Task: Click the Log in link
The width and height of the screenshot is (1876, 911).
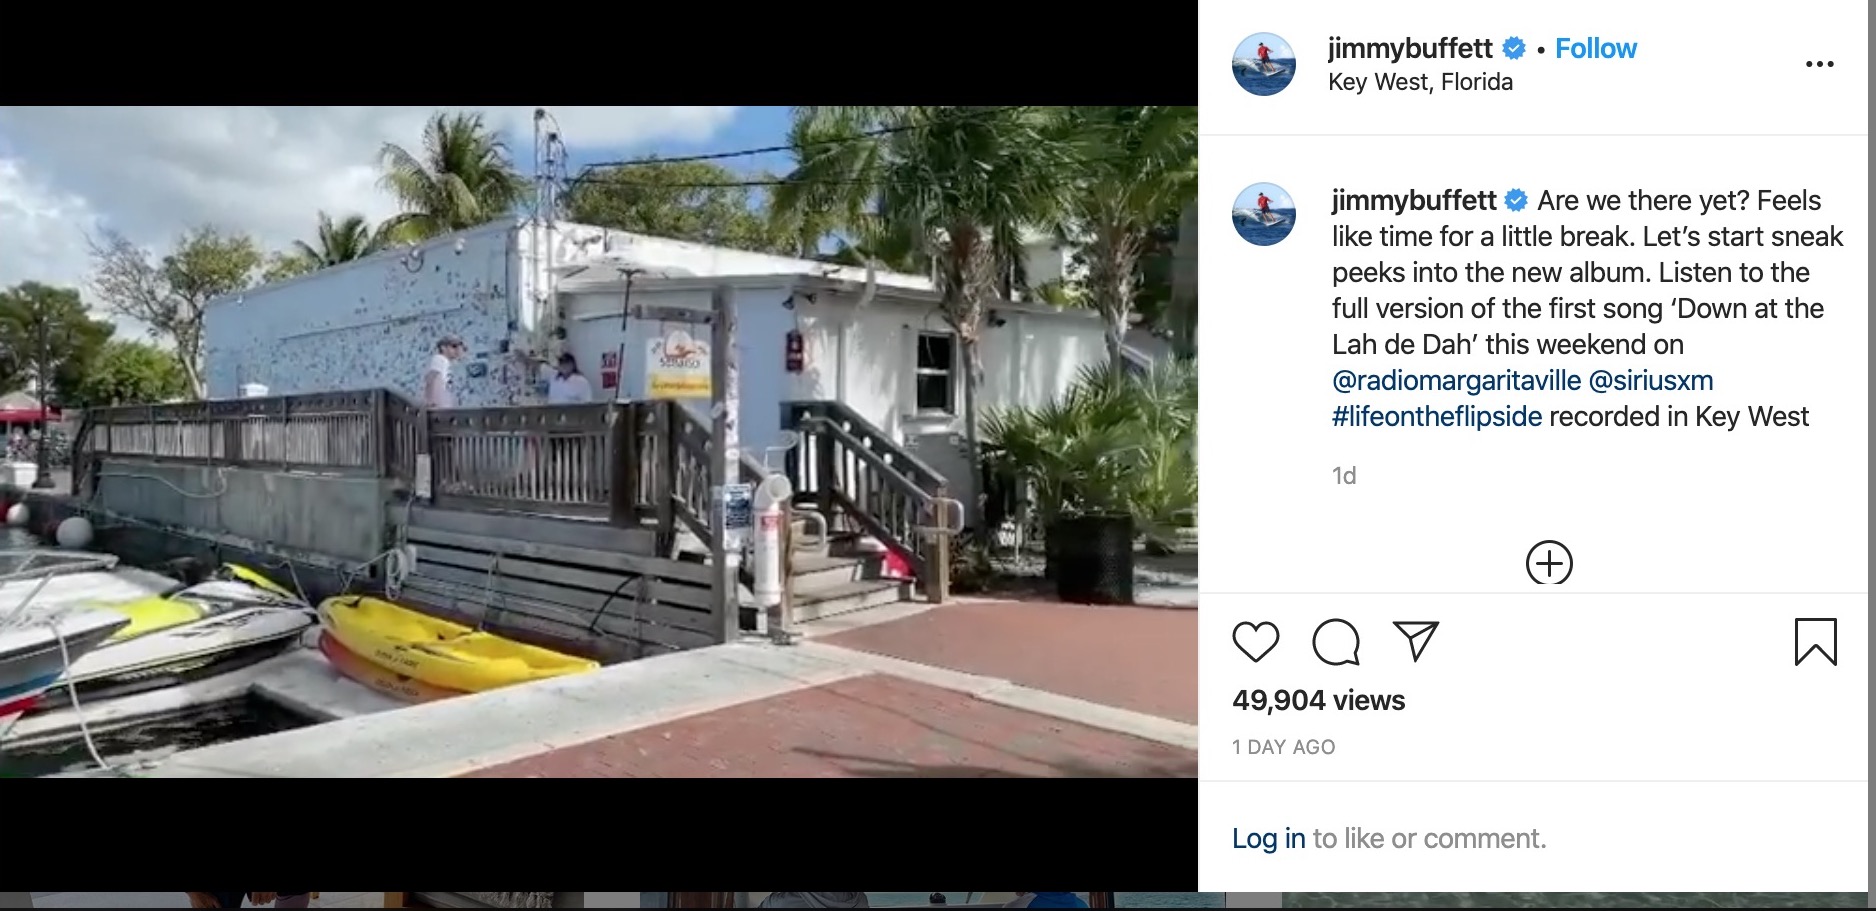Action: click(1268, 838)
